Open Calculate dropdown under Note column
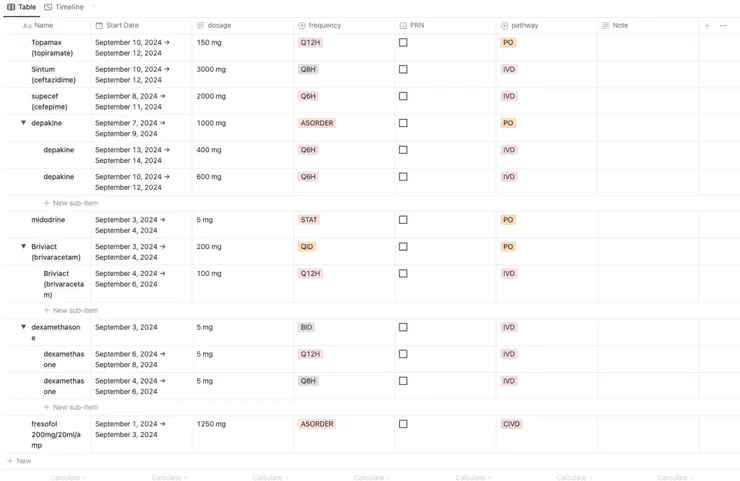 (675, 478)
